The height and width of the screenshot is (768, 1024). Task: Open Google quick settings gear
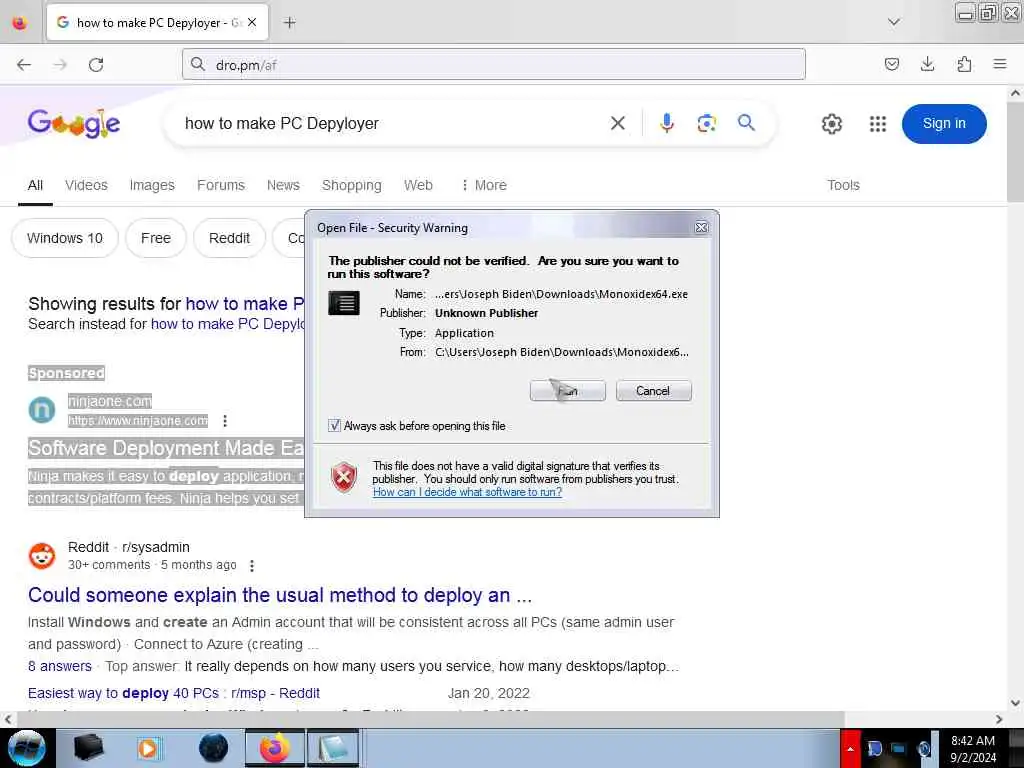point(831,123)
